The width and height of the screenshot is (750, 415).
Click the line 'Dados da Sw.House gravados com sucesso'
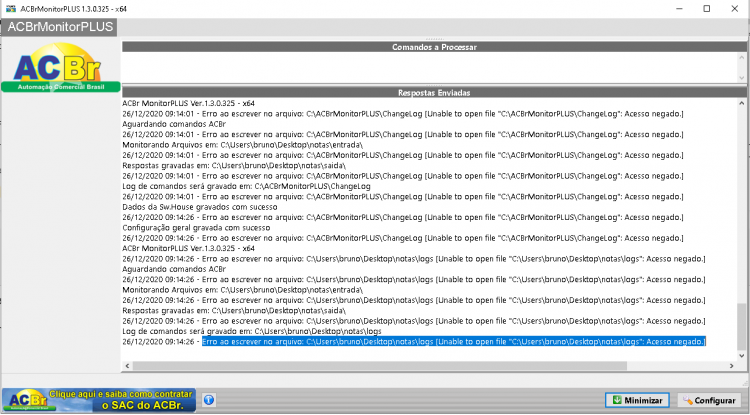click(x=200, y=207)
